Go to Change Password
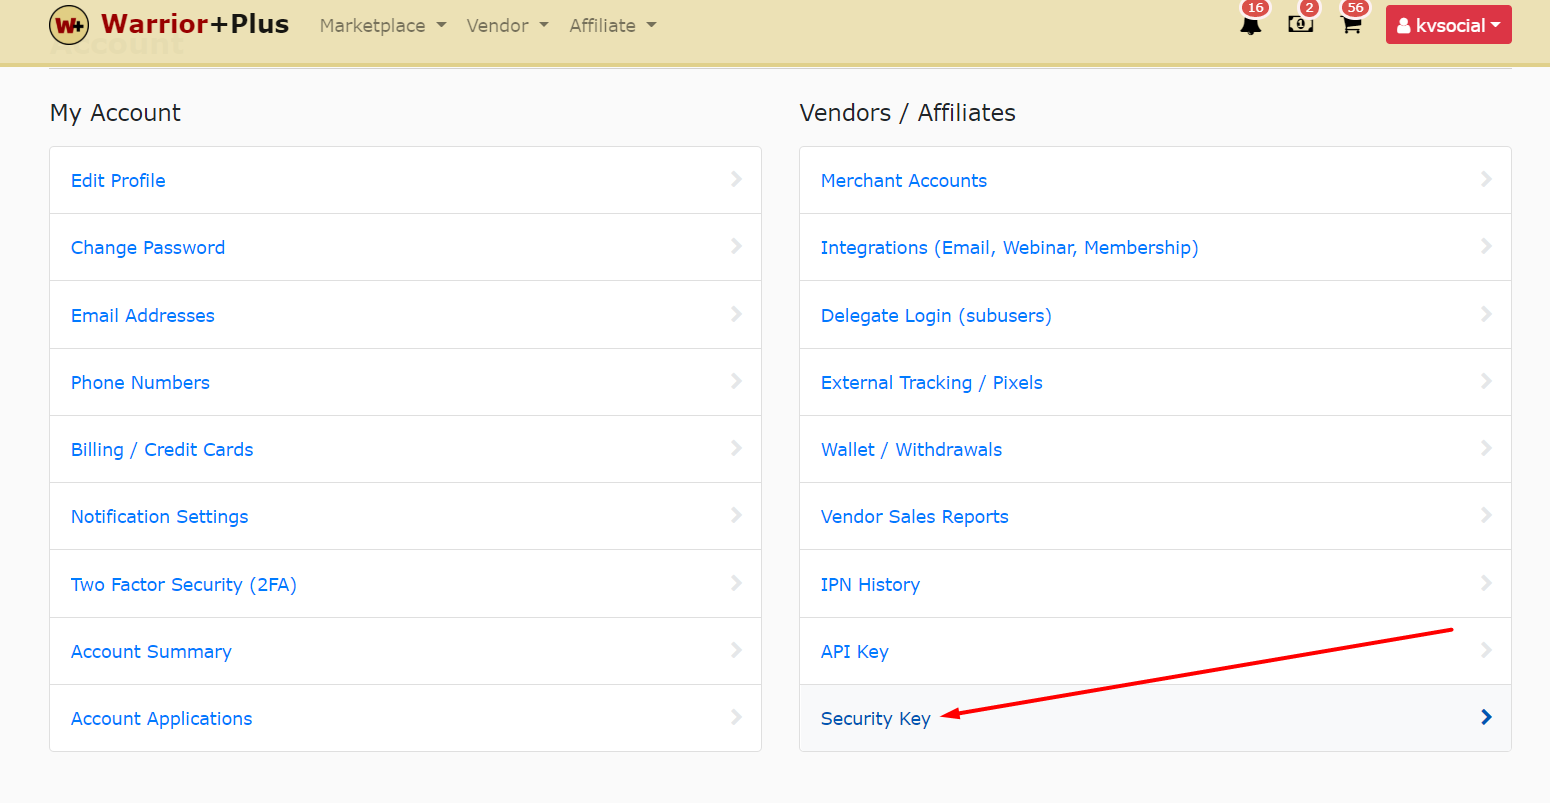The image size is (1550, 803). point(148,248)
